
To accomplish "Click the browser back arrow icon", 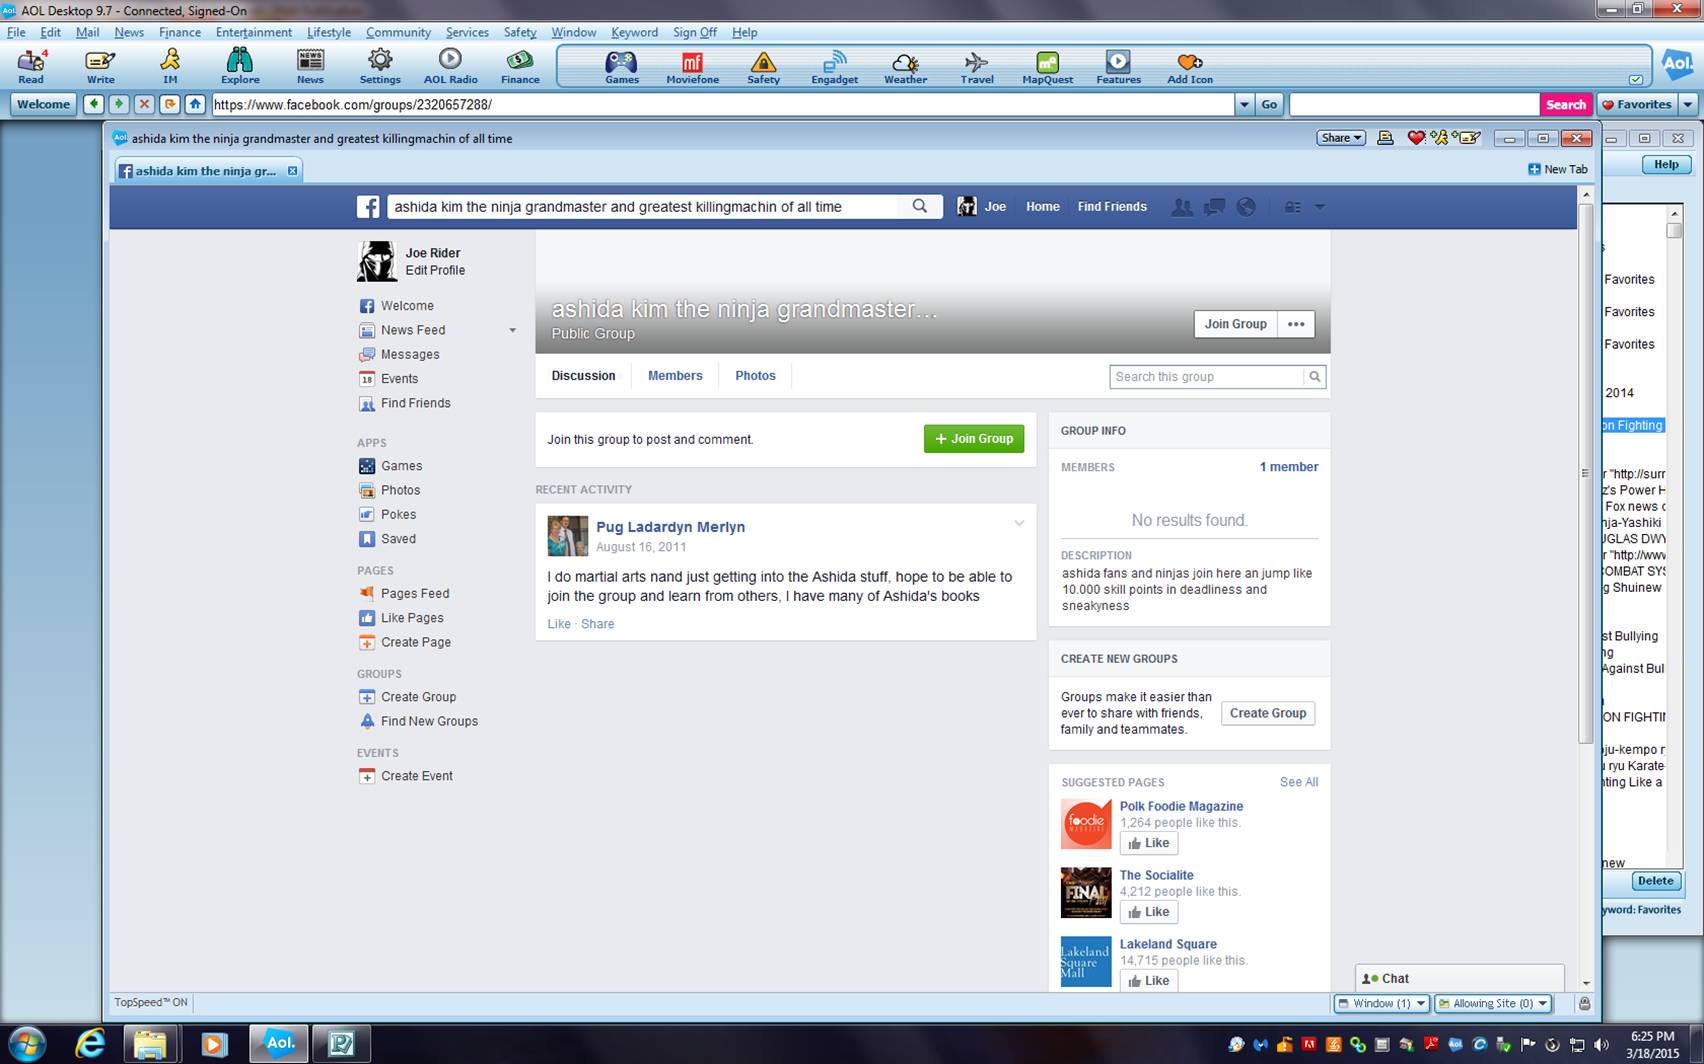I will click(94, 104).
